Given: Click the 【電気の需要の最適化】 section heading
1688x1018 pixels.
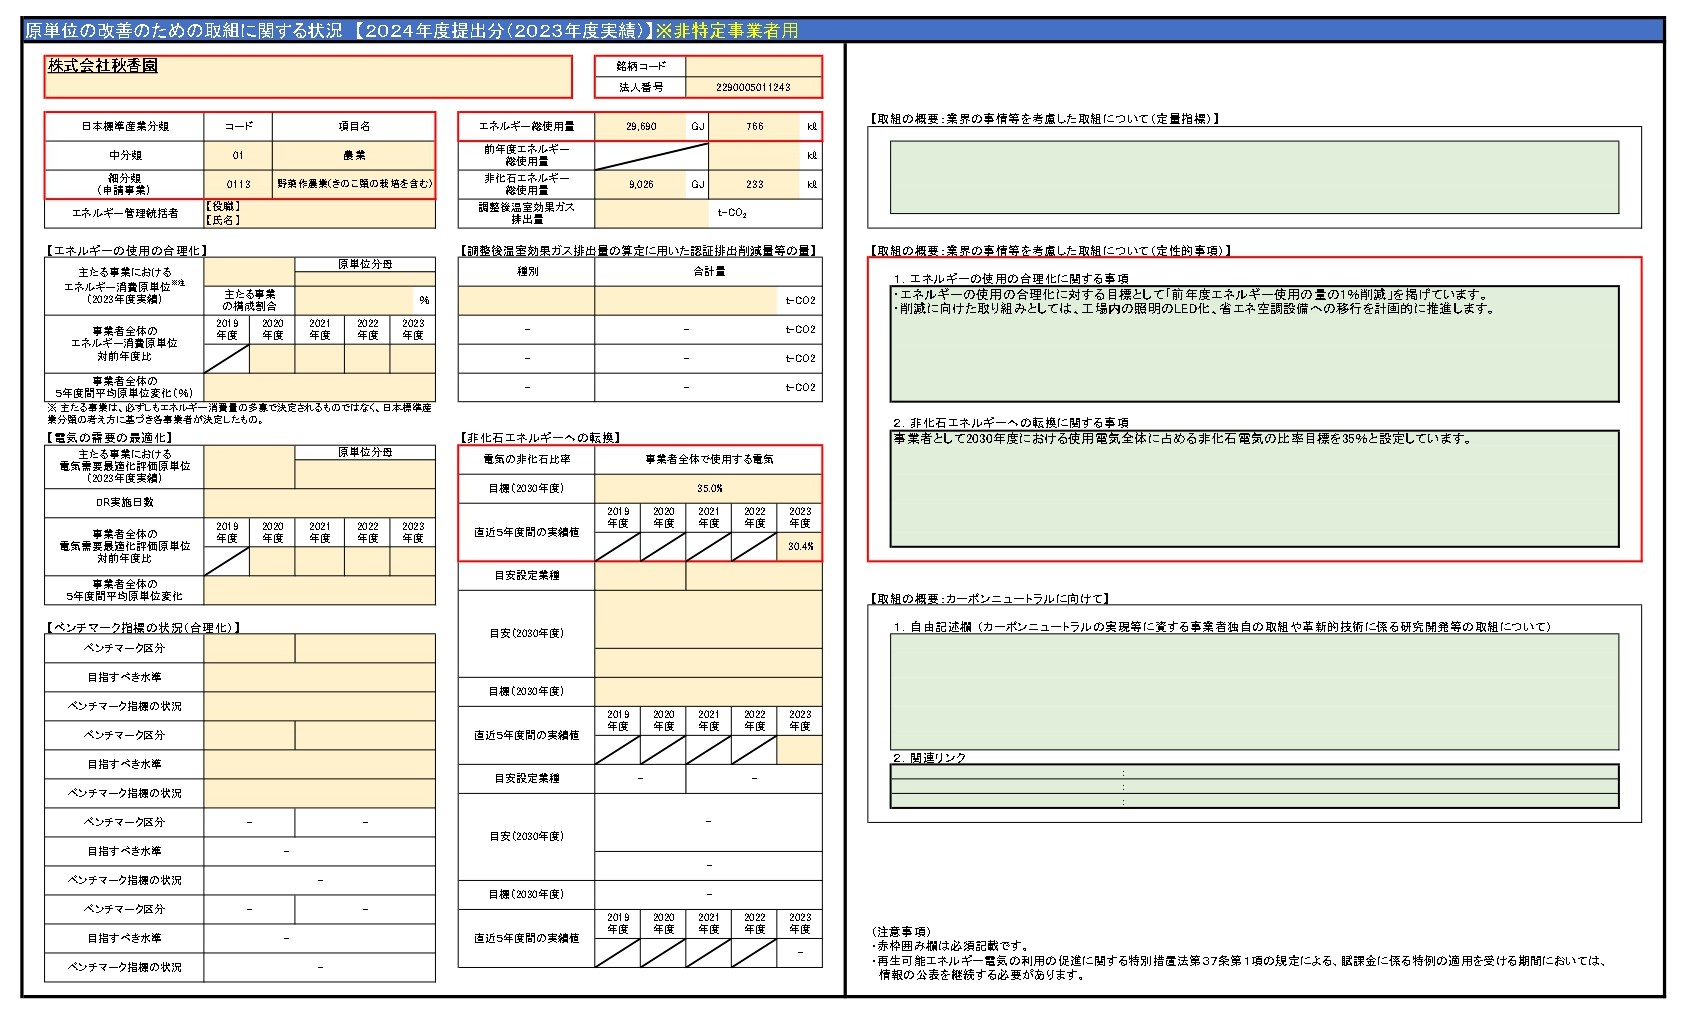Looking at the screenshot, I should click(x=110, y=438).
